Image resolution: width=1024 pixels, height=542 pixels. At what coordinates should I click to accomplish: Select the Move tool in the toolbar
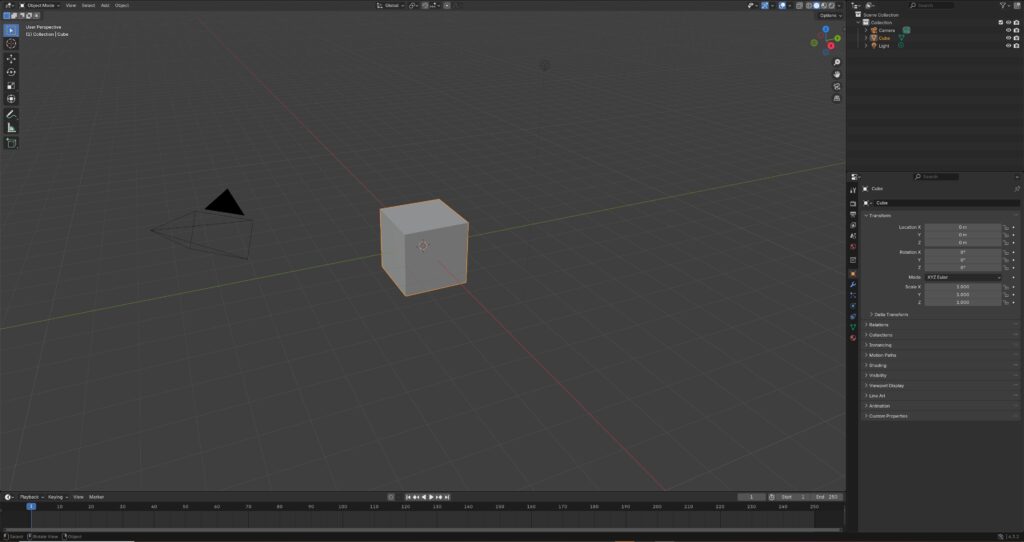(11, 58)
